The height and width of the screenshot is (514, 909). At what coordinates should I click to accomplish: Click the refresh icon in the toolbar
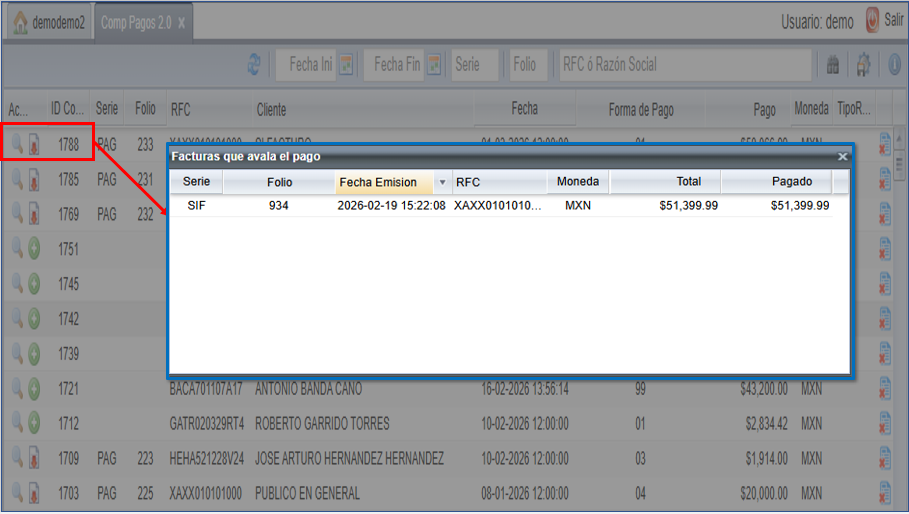click(256, 65)
